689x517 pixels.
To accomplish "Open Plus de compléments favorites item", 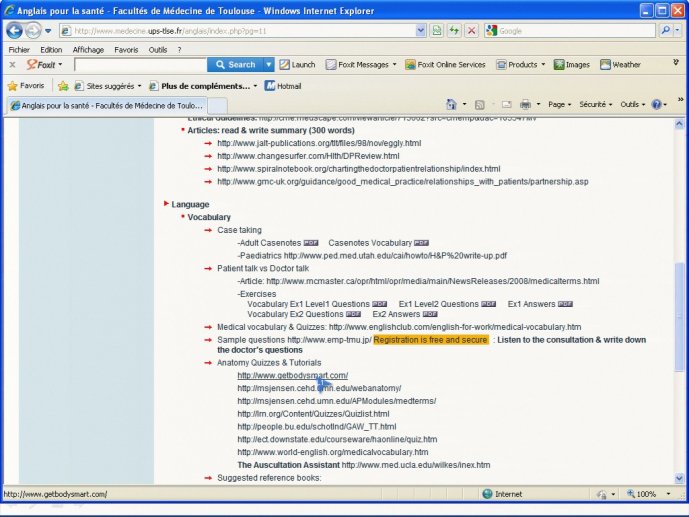I will 203,86.
